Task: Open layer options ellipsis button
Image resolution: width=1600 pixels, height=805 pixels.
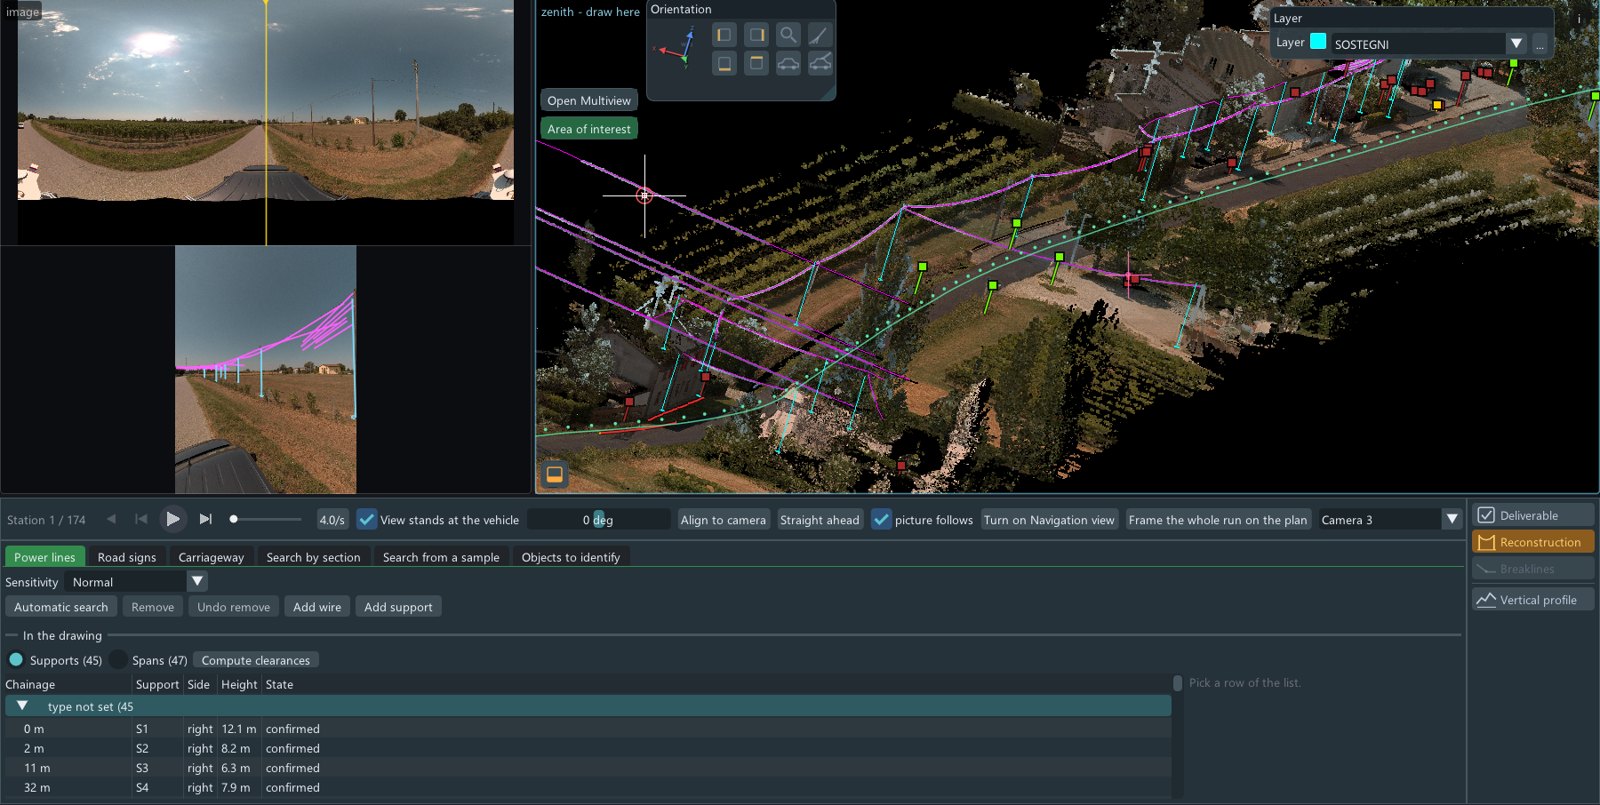Action: point(1540,44)
